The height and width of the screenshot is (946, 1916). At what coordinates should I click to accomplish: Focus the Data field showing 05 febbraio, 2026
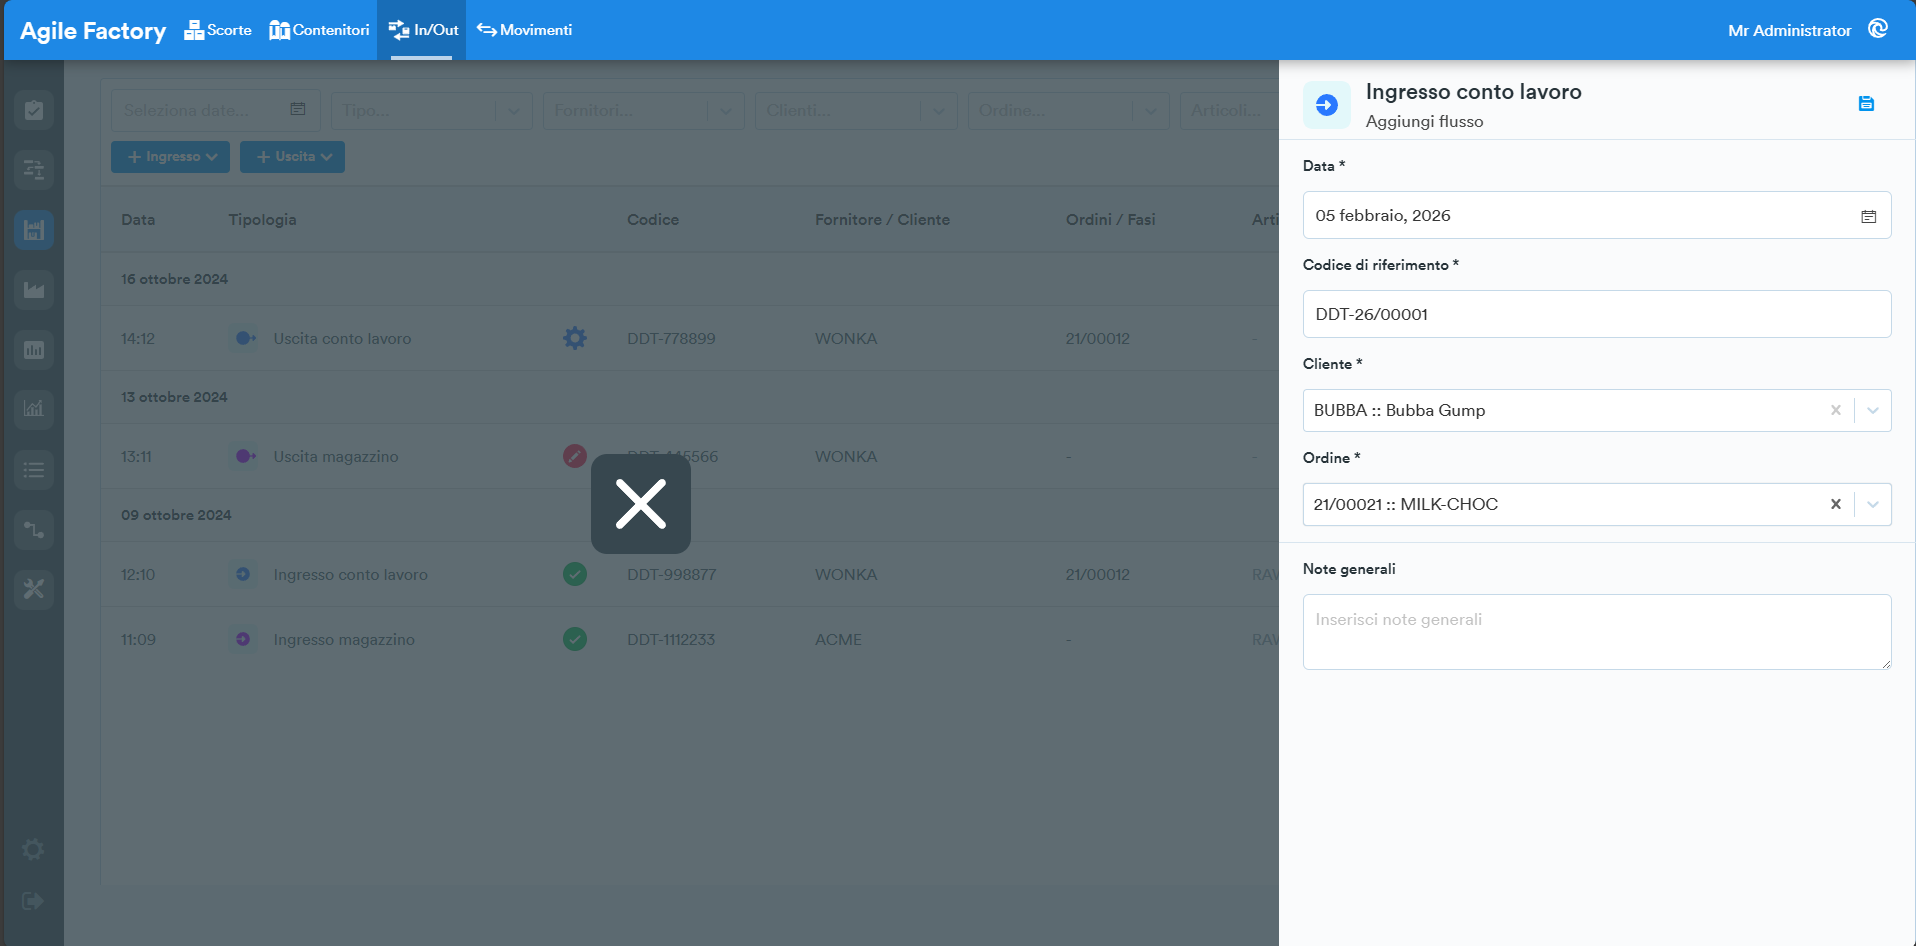(1597, 215)
